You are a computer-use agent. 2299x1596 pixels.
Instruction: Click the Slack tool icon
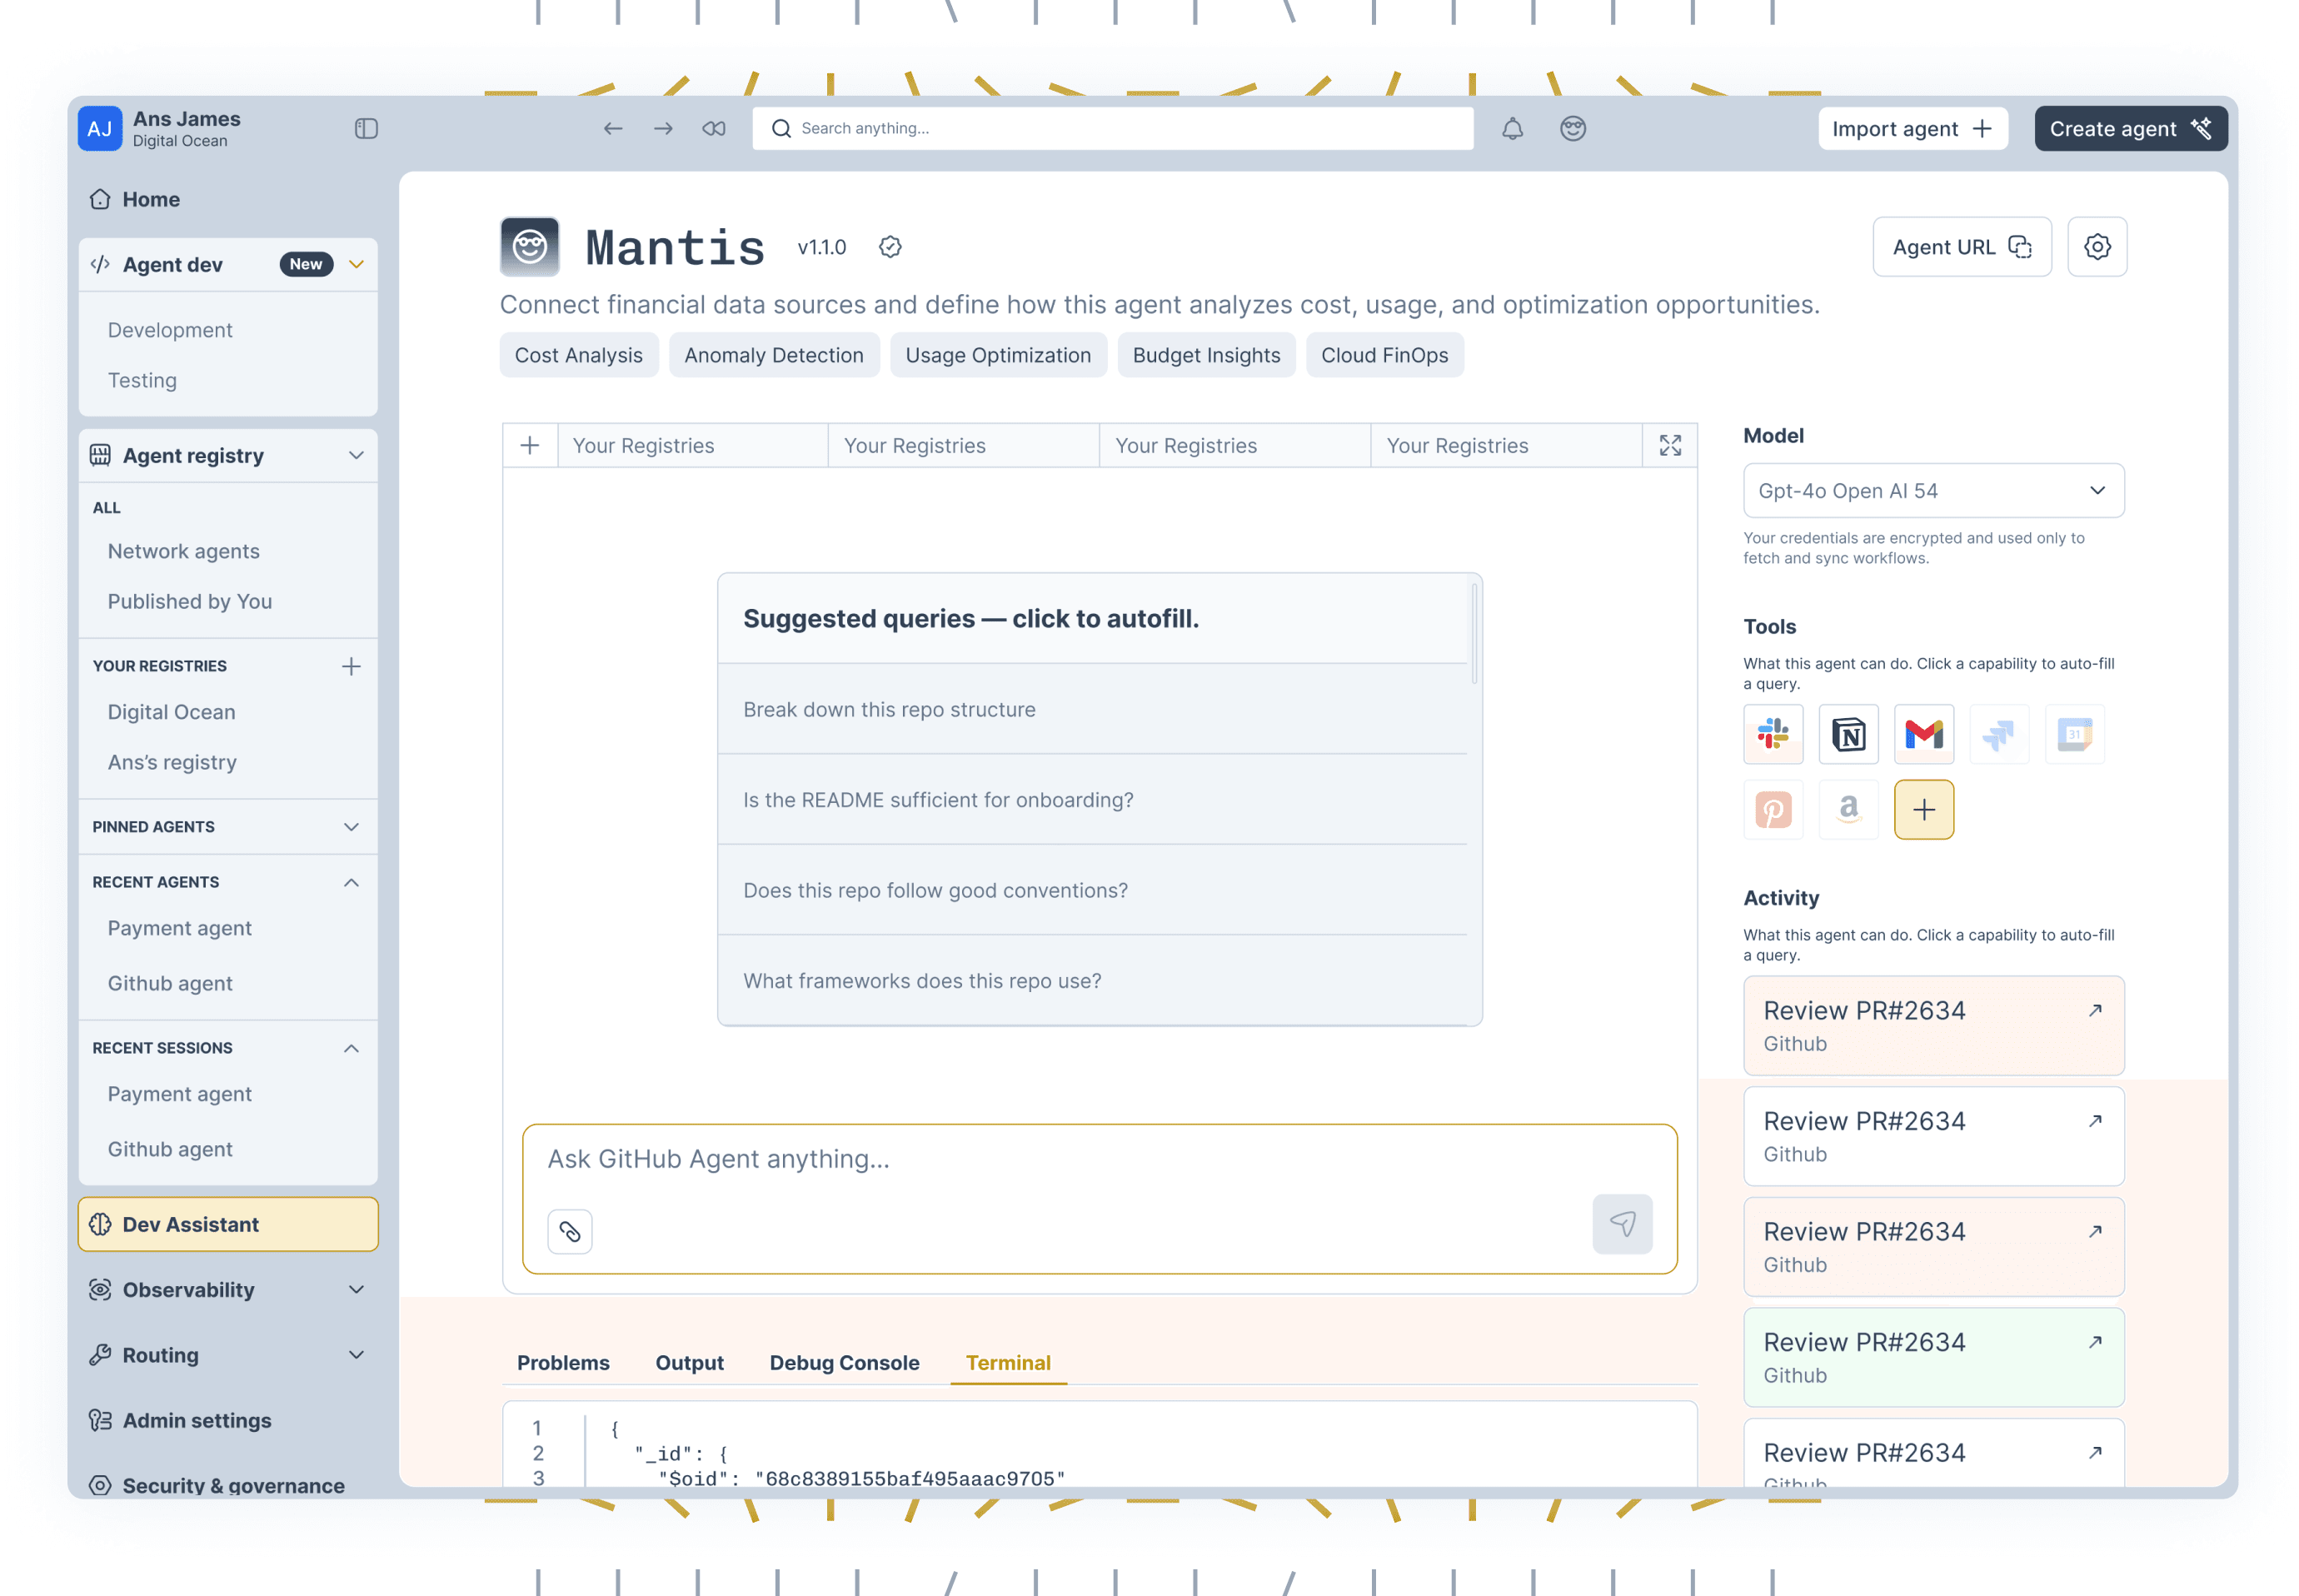point(1772,734)
